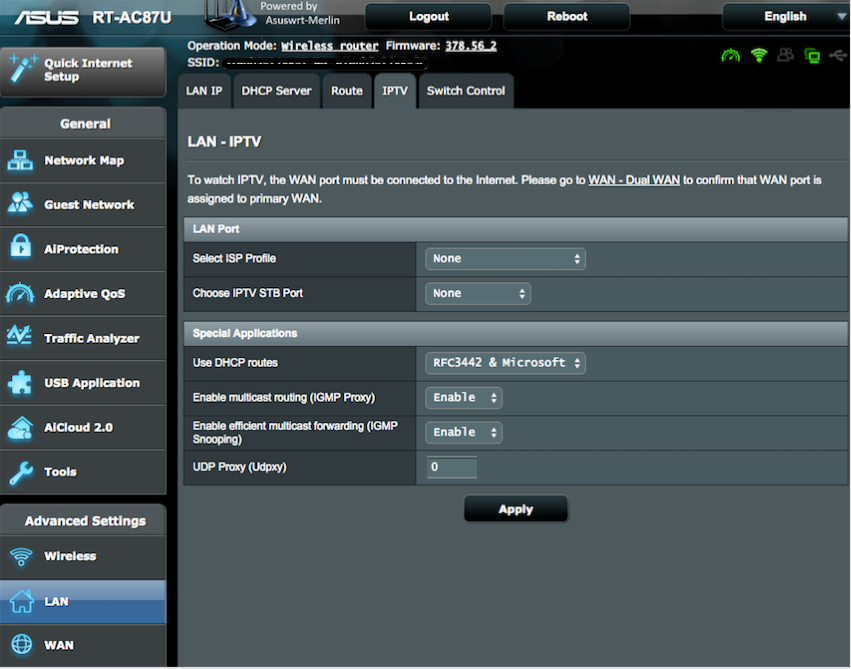Screen dimensions: 851x669
Task: Click the Wireless wifi icon in sidebar
Action: [x=21, y=557]
